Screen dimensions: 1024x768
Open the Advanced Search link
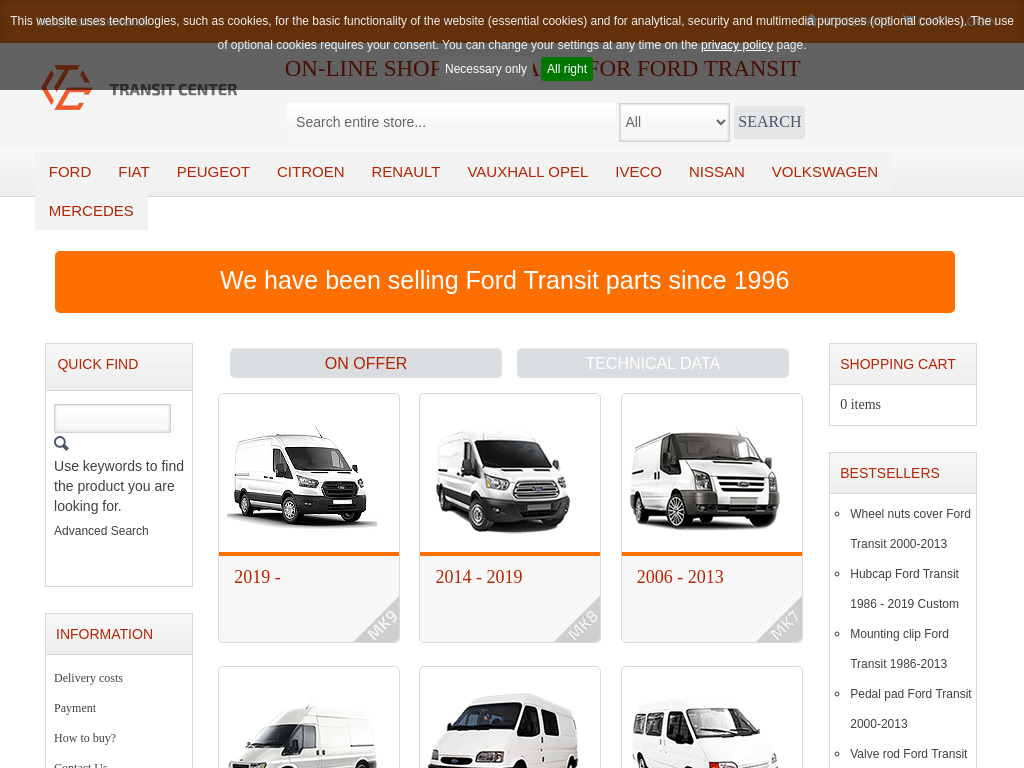101,531
